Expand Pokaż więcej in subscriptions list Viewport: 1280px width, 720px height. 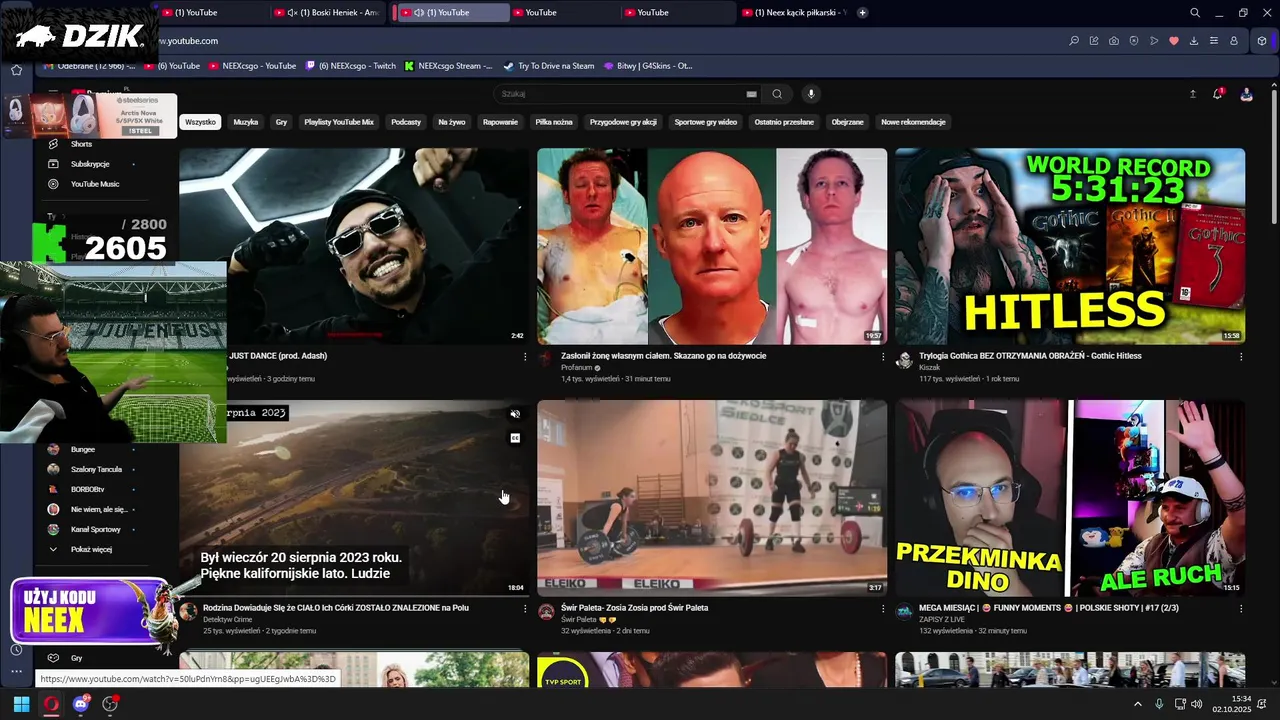coord(90,549)
